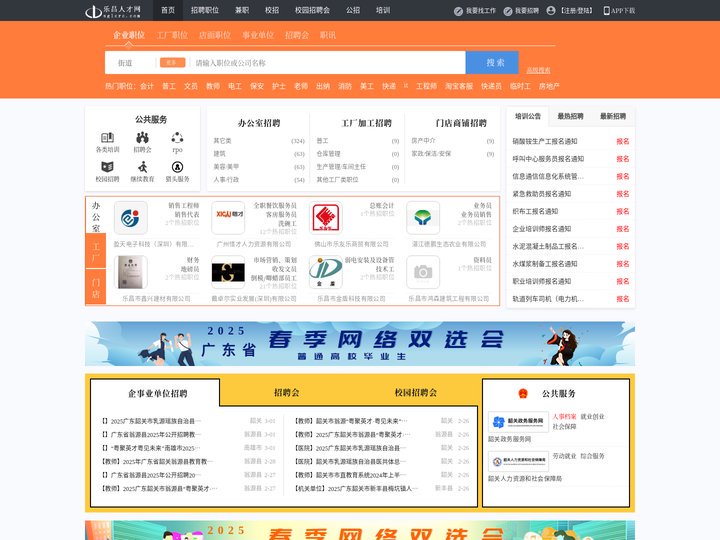Select the 办公室 vertical side tab
Screen dimensions: 720x540
[96, 216]
